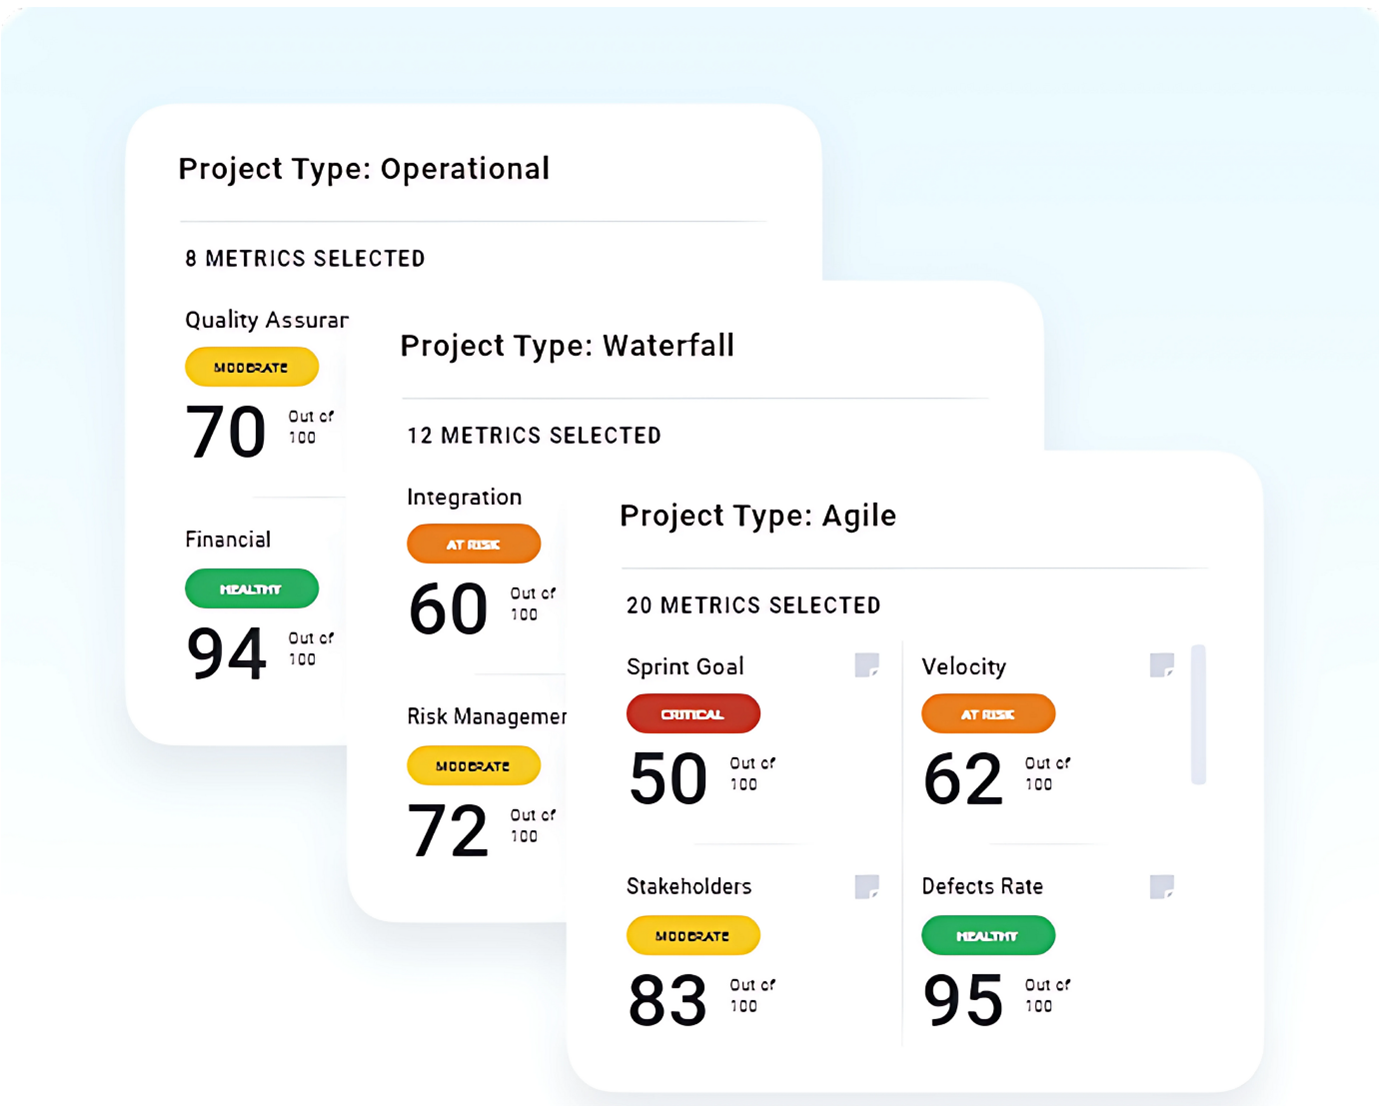Click the 12 METRICS SELECTED label

533,435
